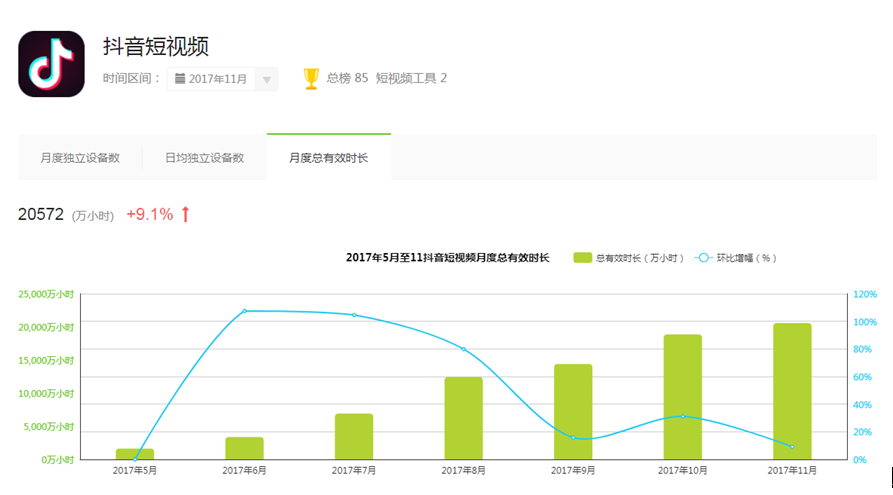Click the line point on 2017年11月 bar

click(792, 447)
